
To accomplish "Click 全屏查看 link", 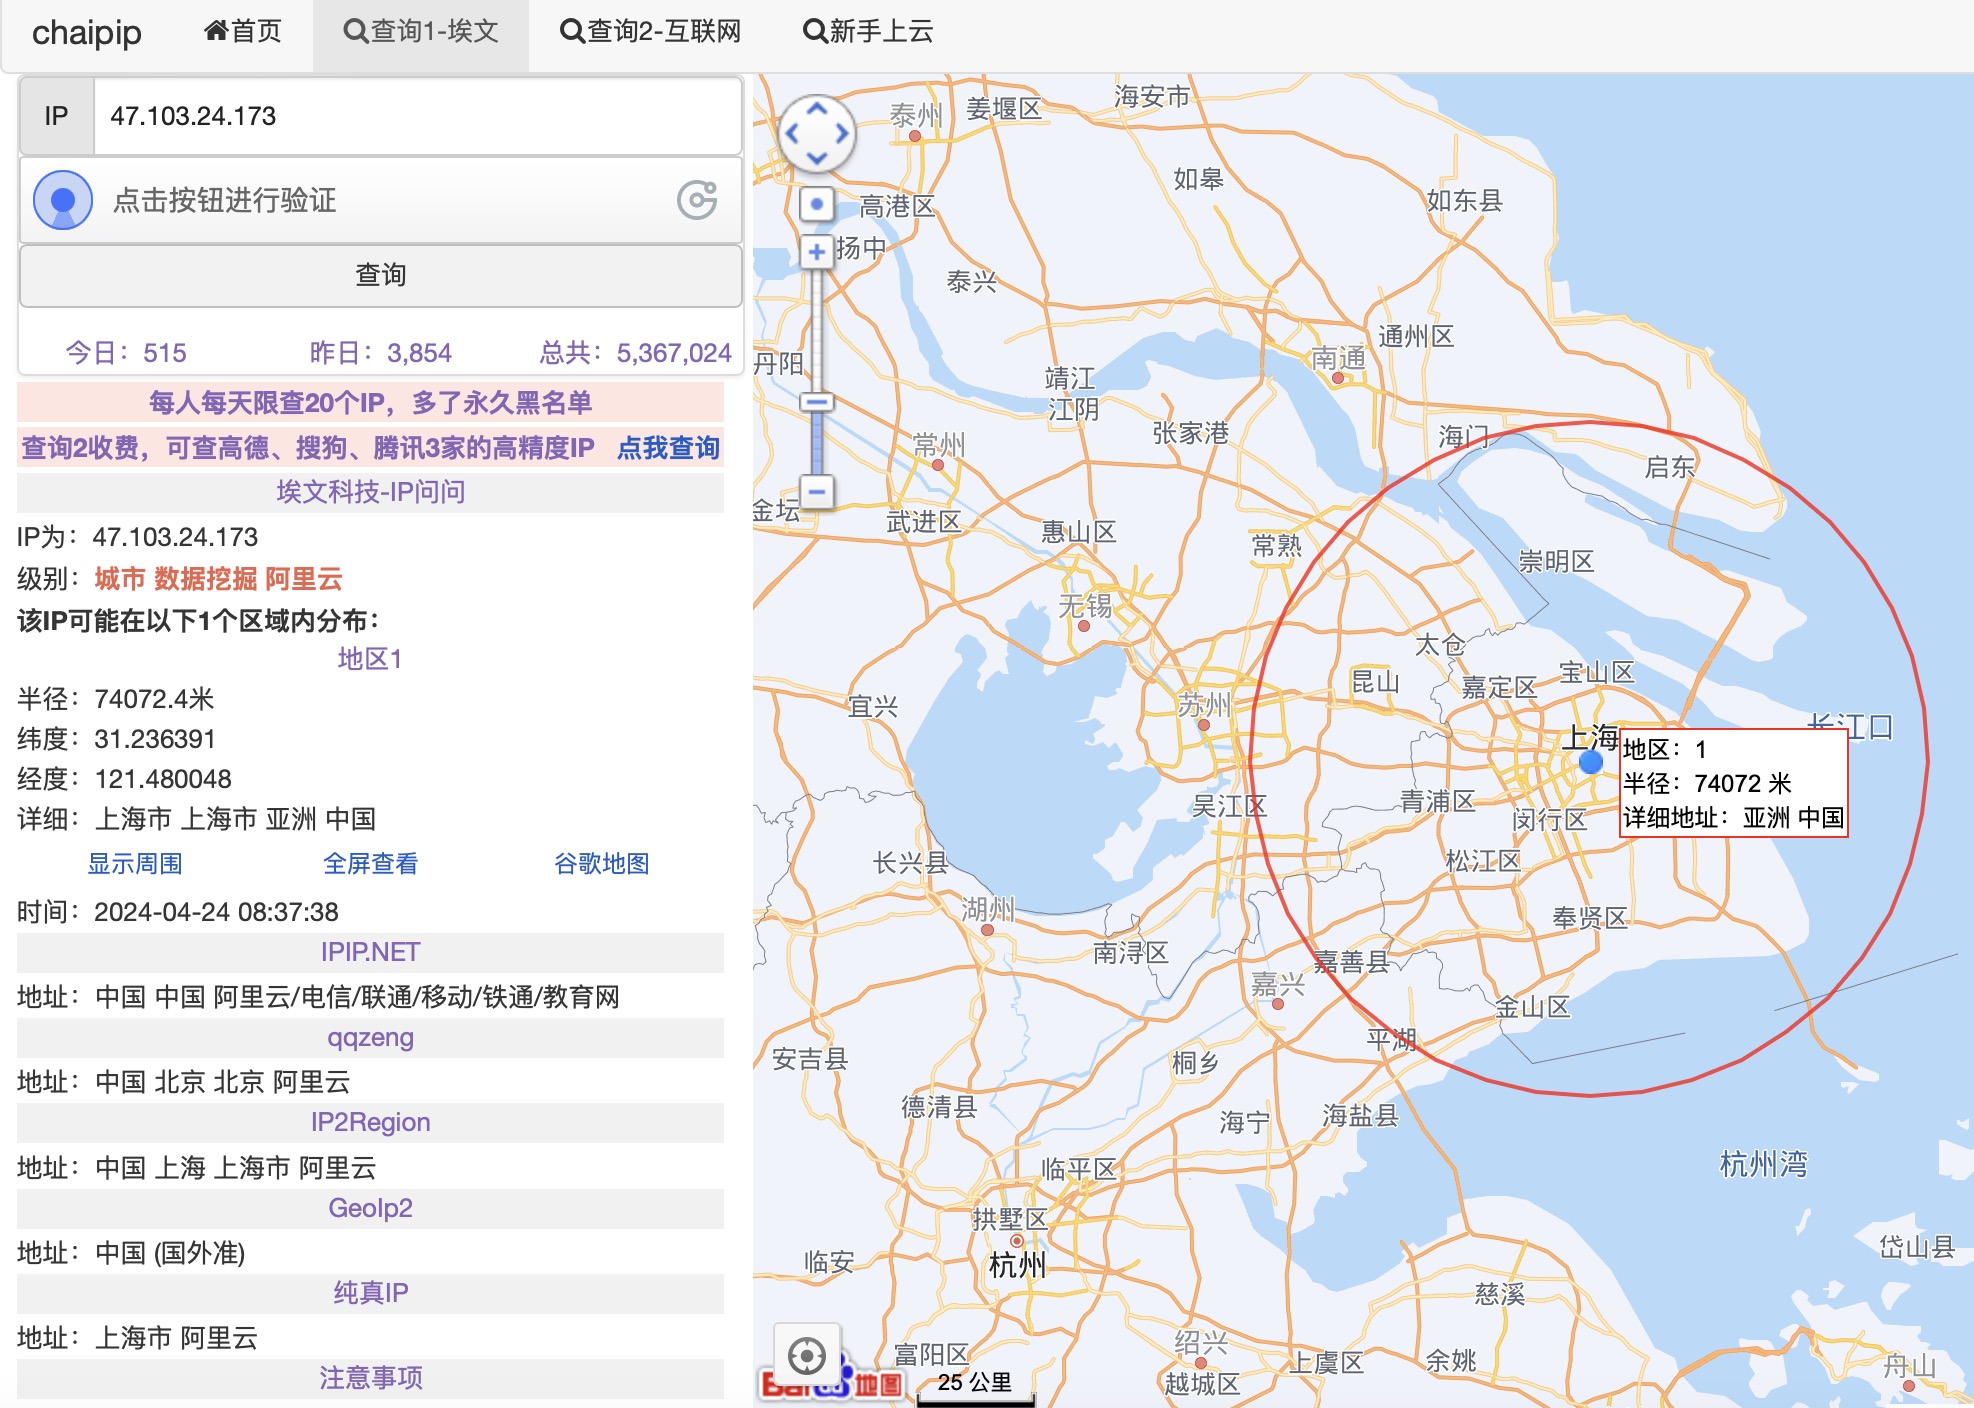I will [x=371, y=864].
